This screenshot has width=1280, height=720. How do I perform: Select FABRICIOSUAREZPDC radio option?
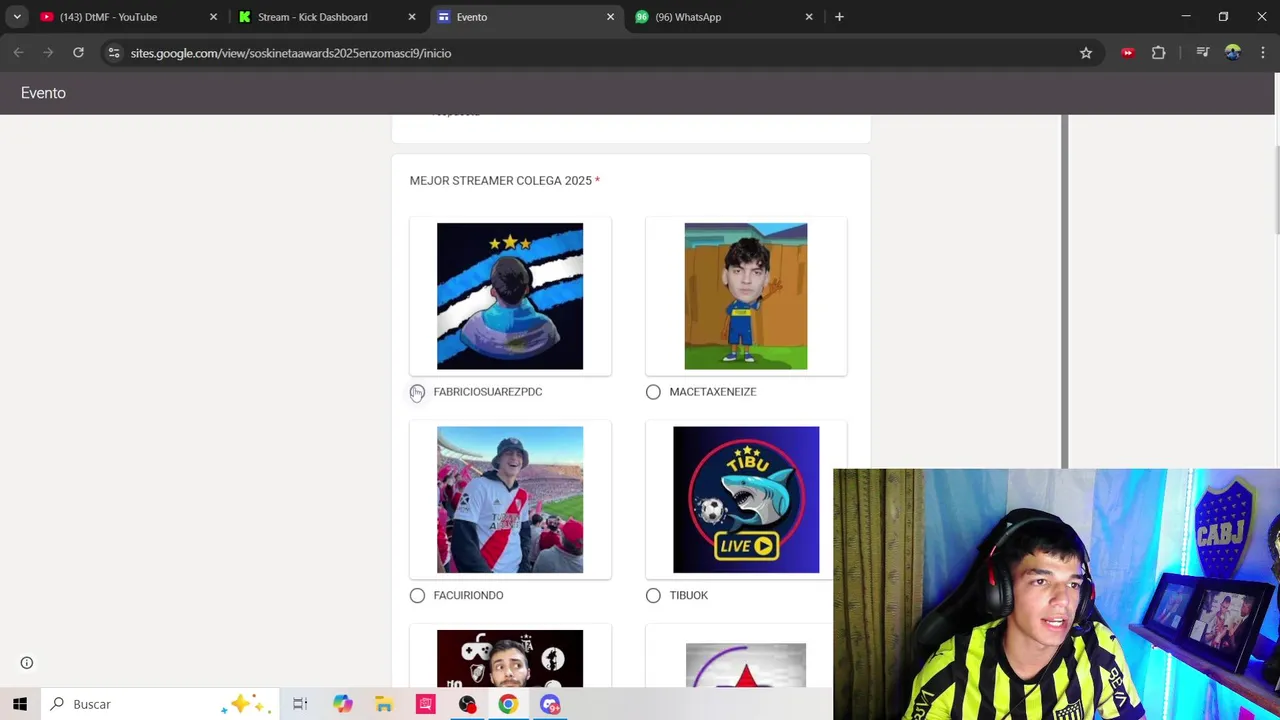point(417,392)
